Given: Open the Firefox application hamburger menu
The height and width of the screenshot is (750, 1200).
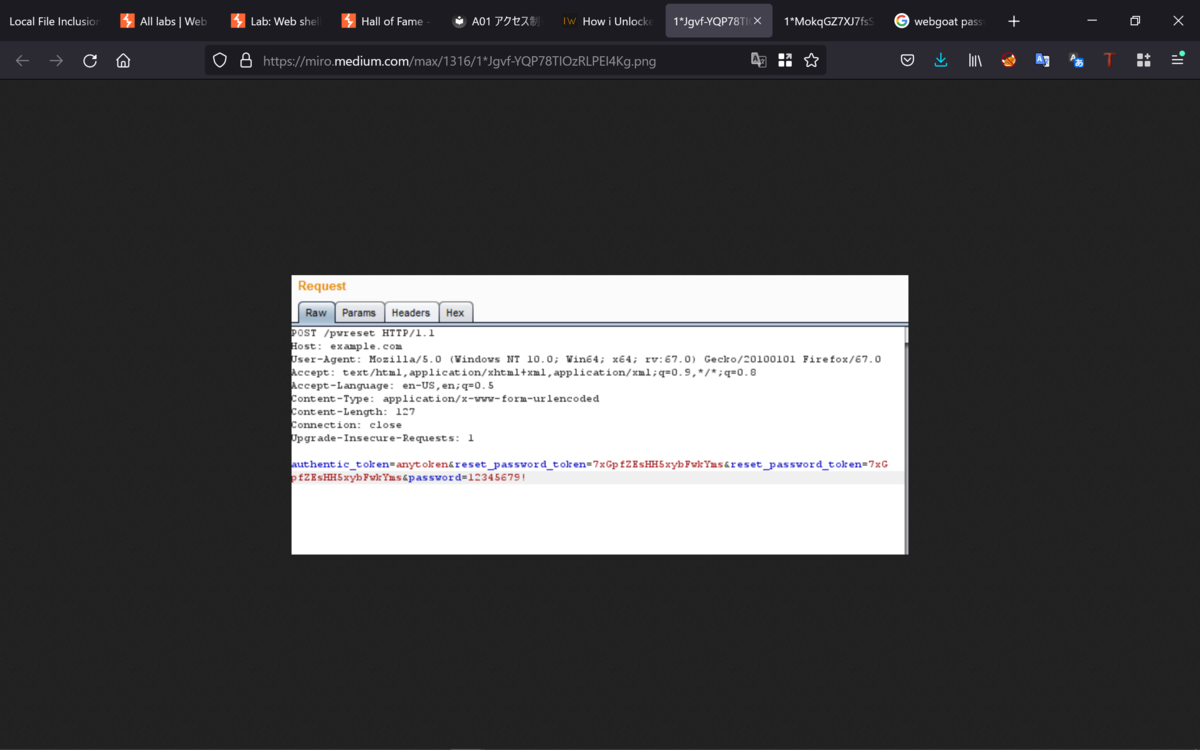Looking at the screenshot, I should [1177, 61].
